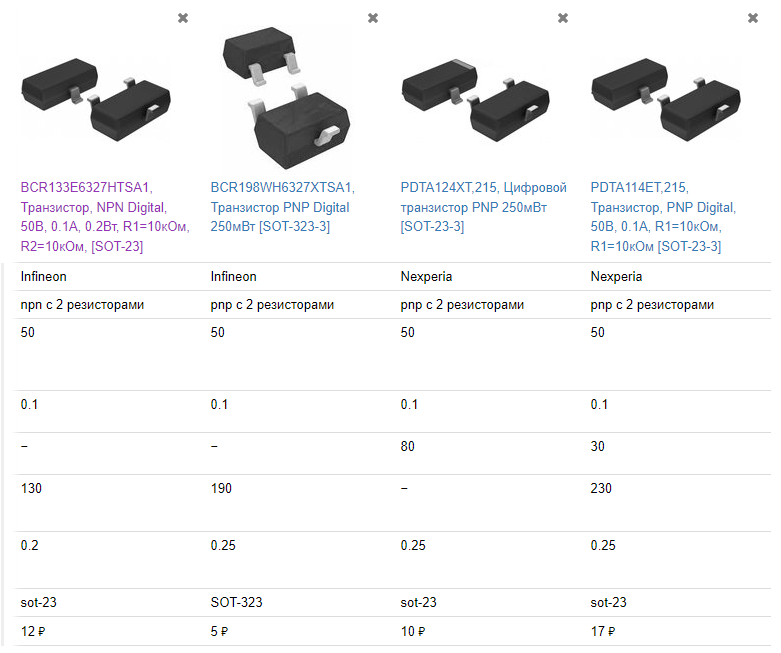Screen dimensions: 781x653
Task: Remove BCR133E6327HTSA1 from comparison with its X
Action: click(182, 18)
